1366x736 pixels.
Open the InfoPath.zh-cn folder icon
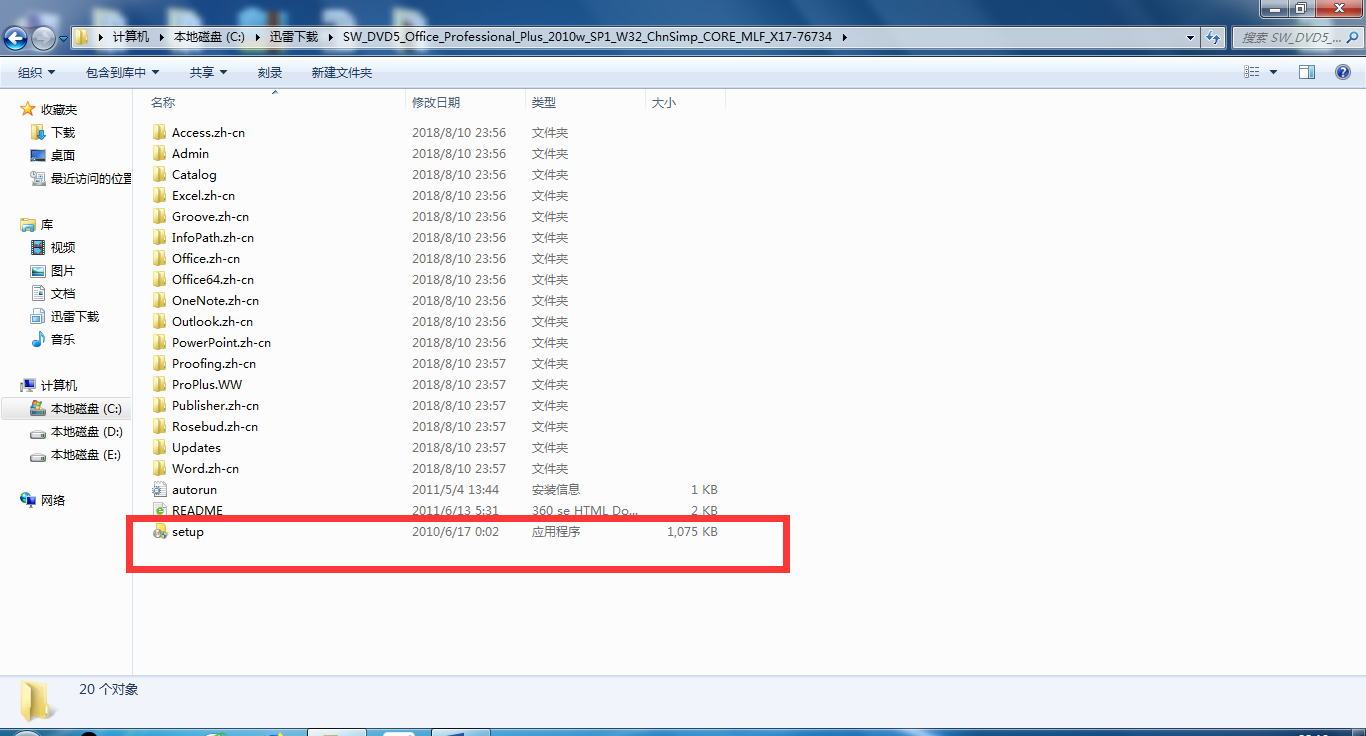pyautogui.click(x=159, y=238)
